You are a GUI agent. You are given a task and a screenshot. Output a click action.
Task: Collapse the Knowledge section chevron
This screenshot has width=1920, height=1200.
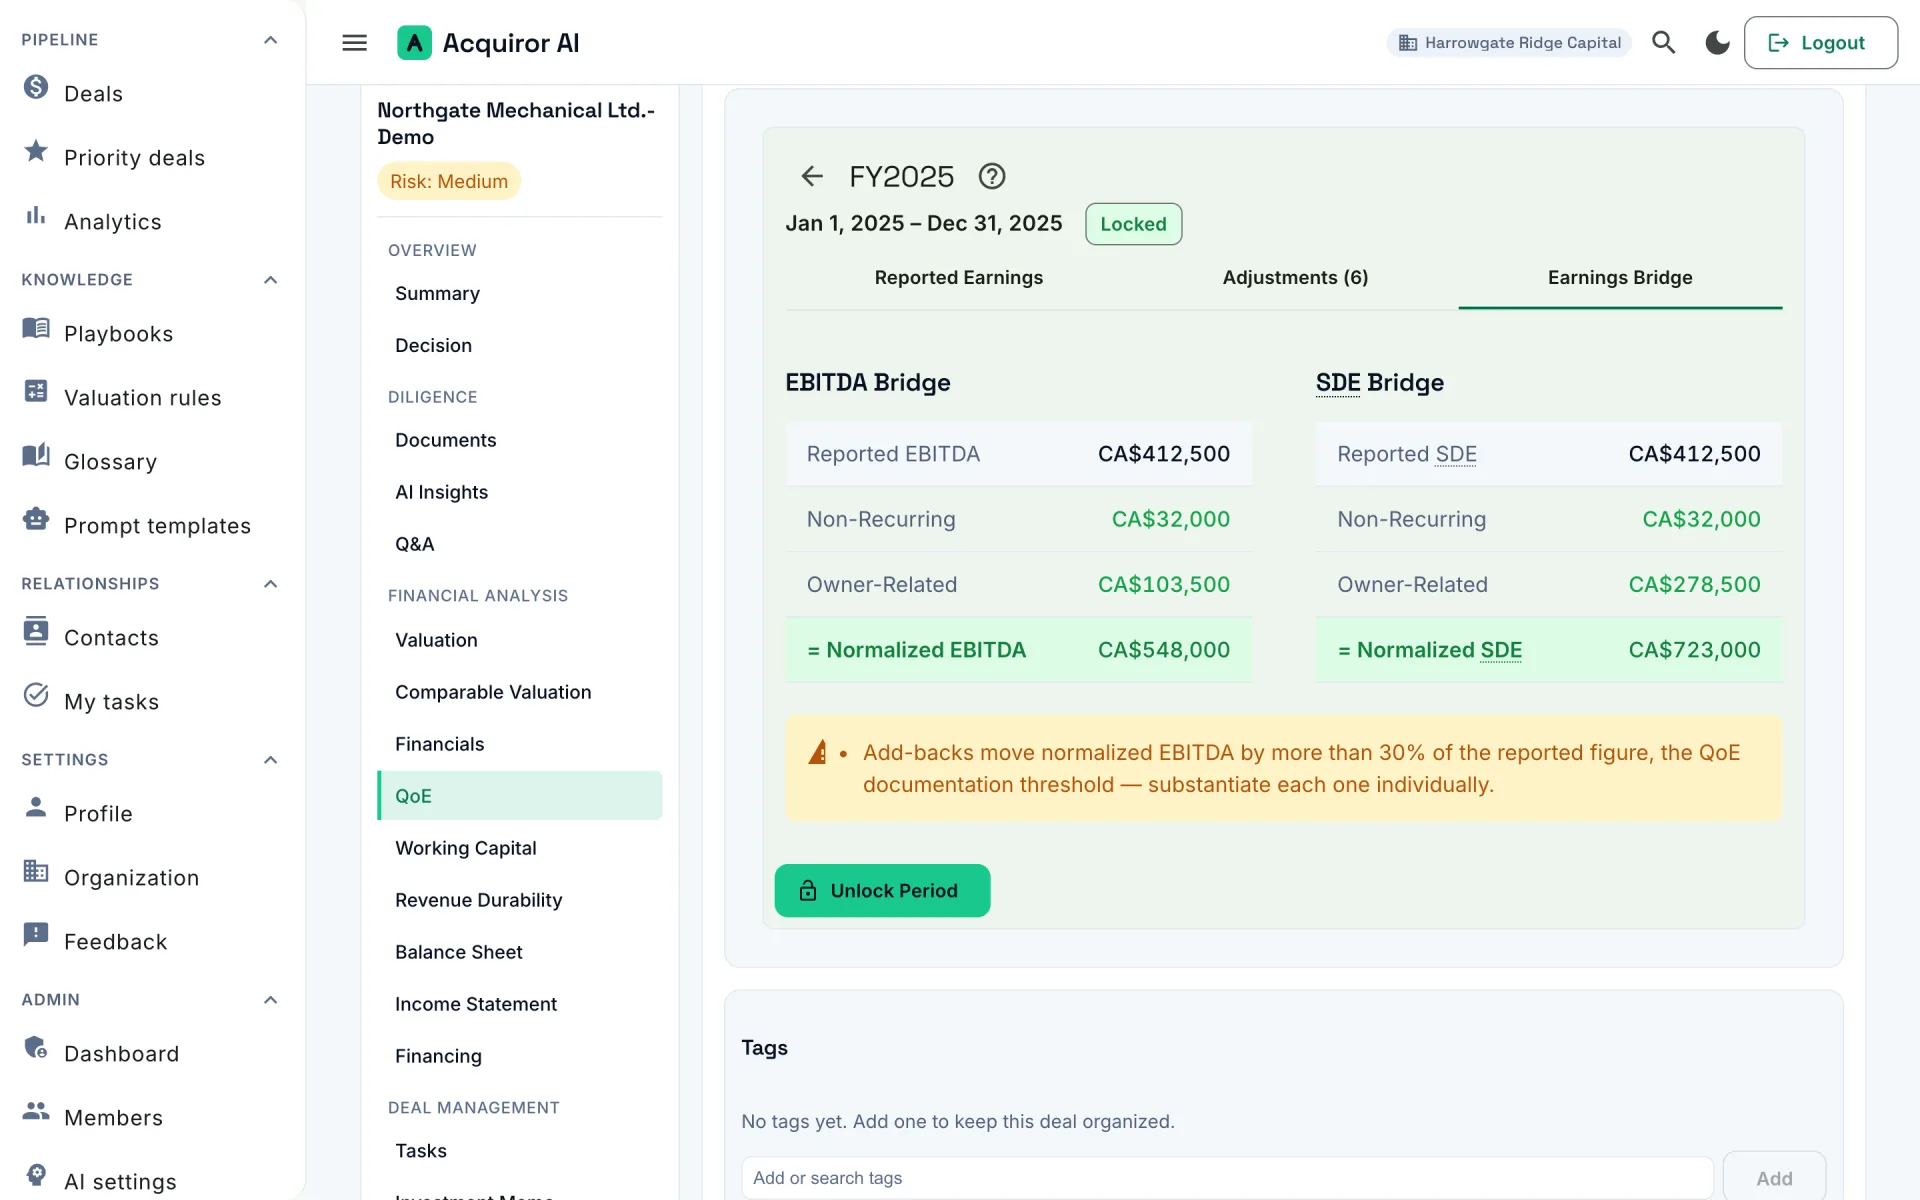pyautogui.click(x=270, y=280)
